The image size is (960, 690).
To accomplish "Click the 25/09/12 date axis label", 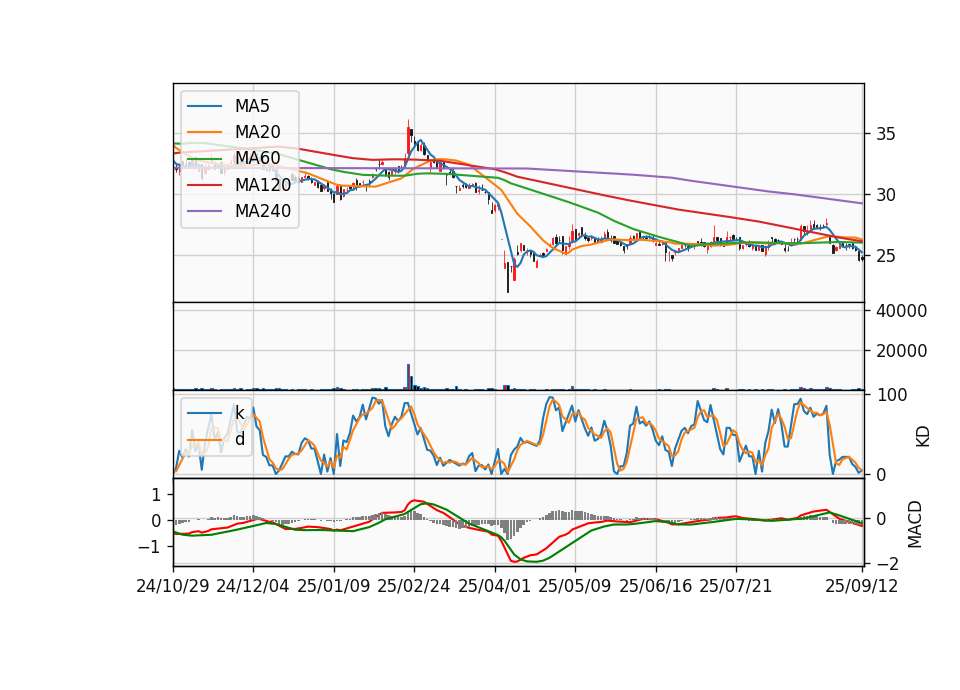I will click(862, 586).
